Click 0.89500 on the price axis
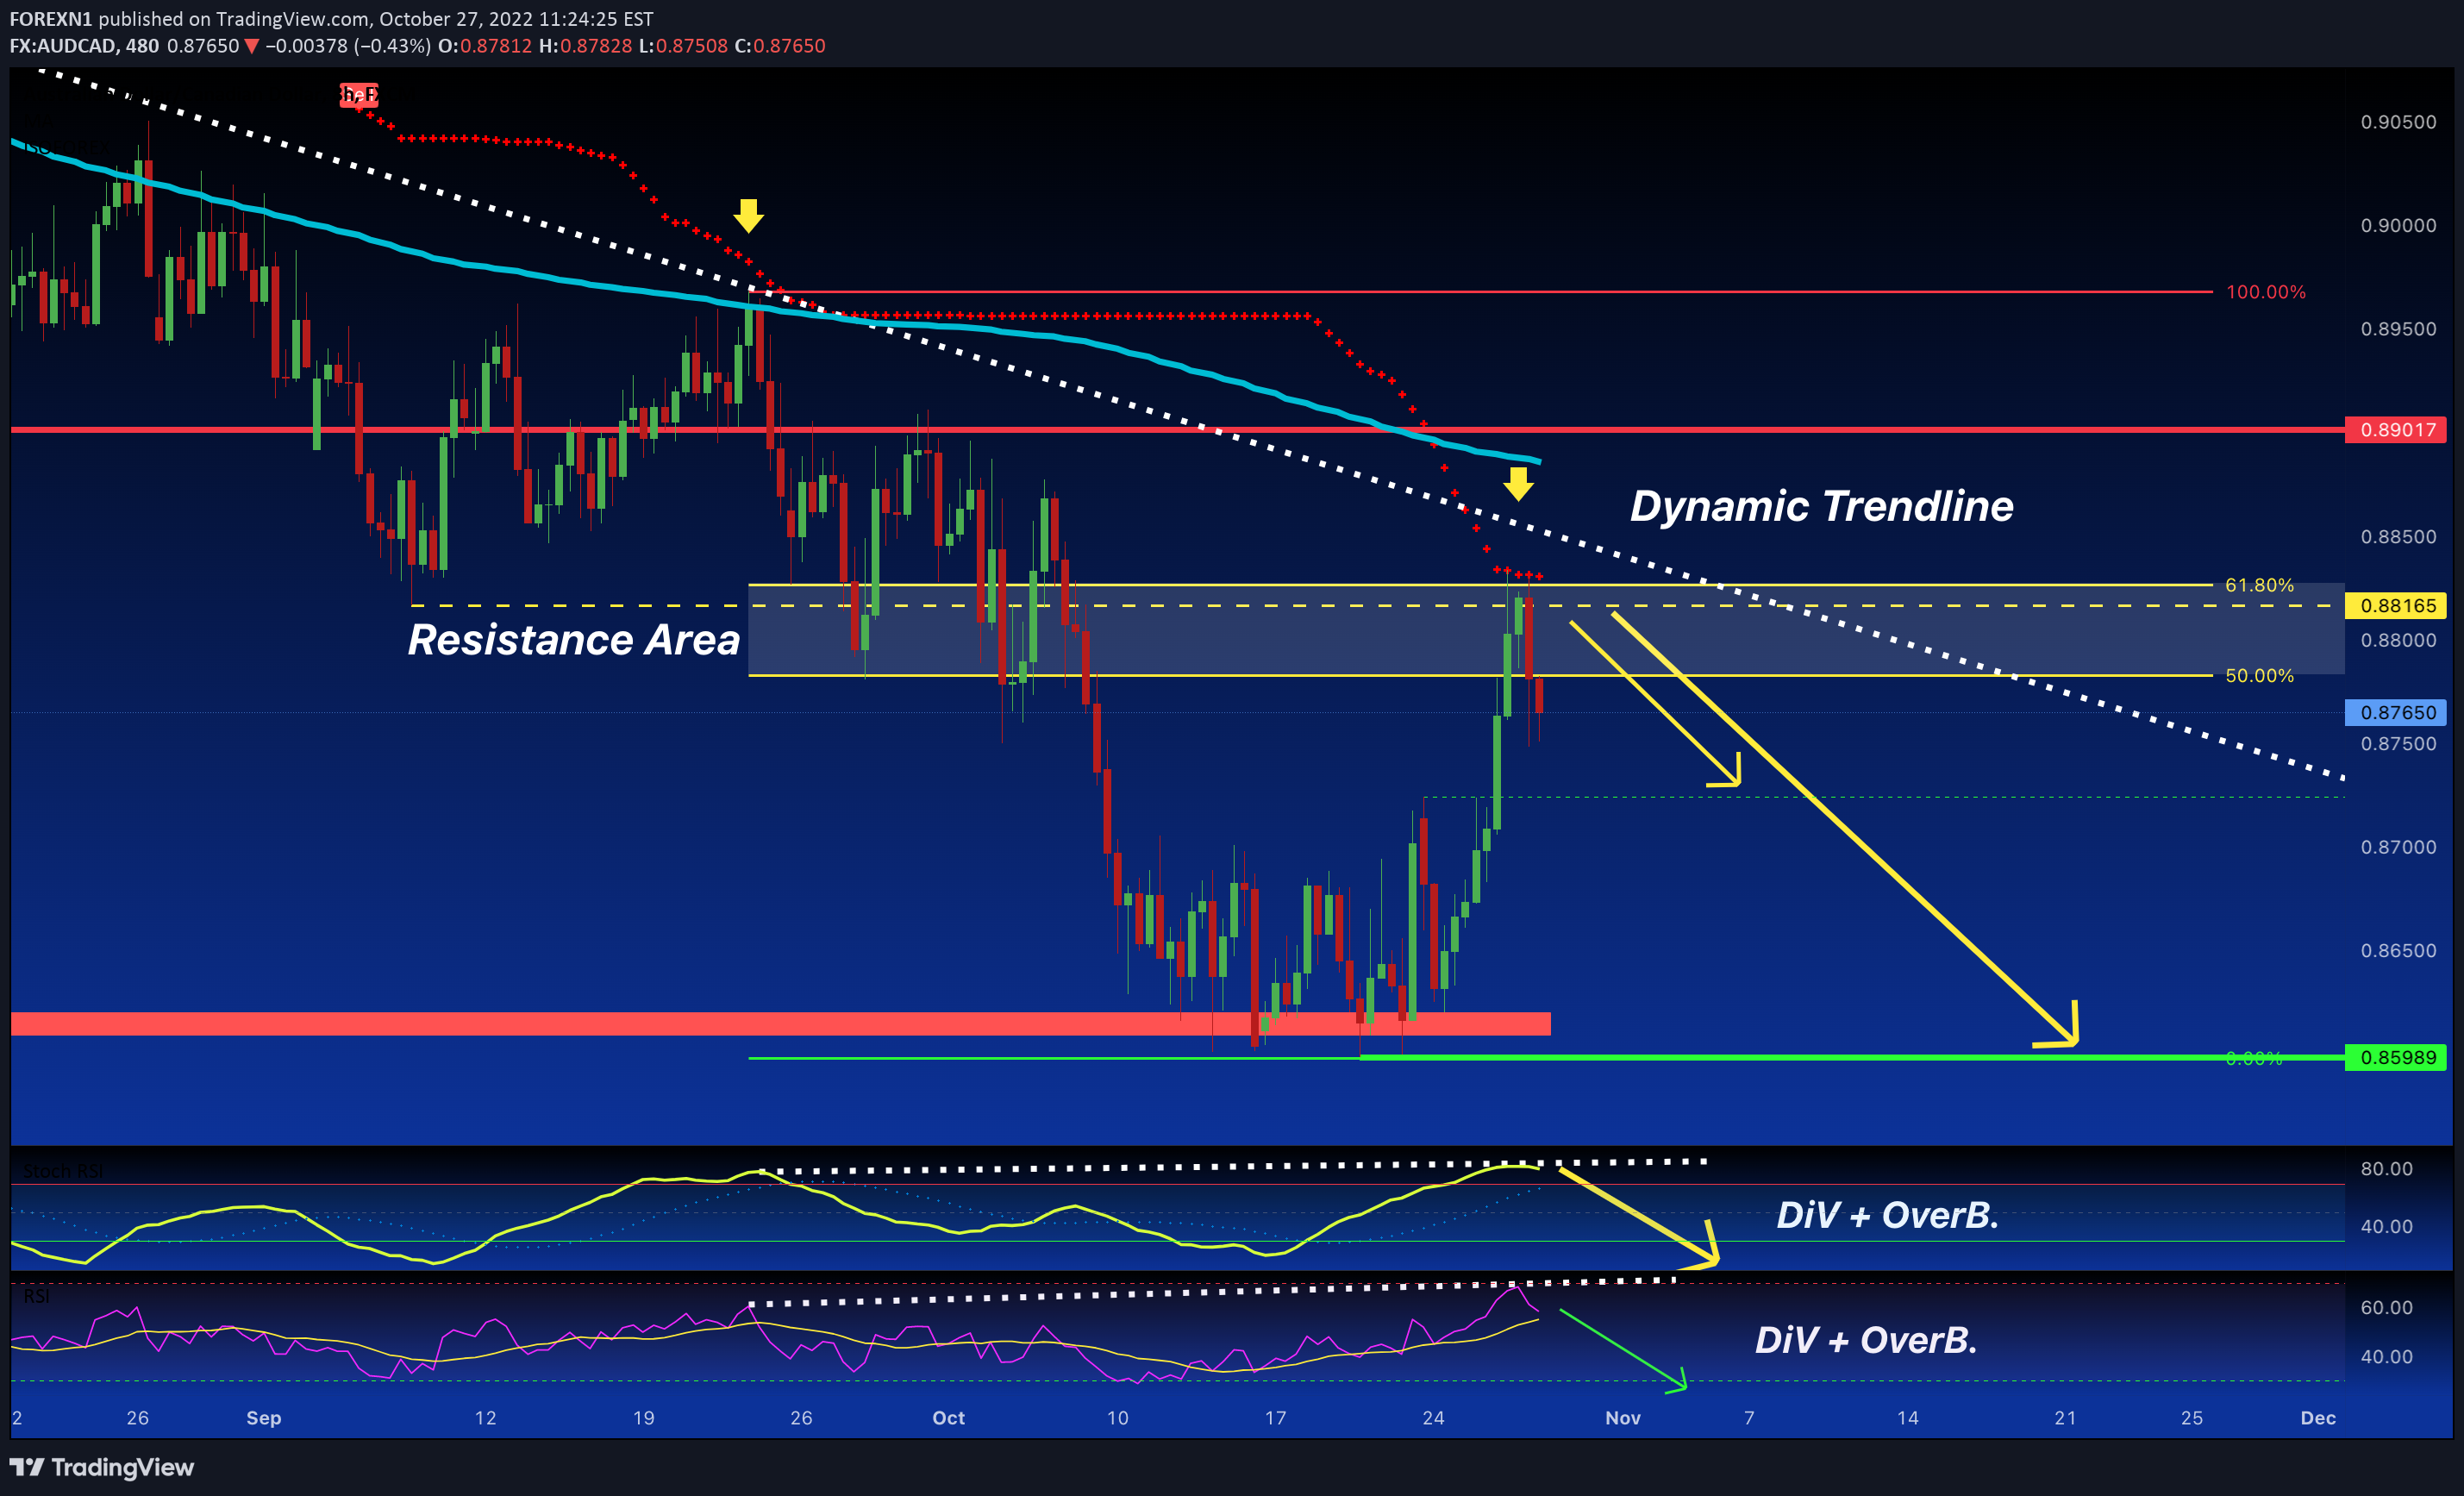Screen dimensions: 2464x1496 click(x=2398, y=329)
